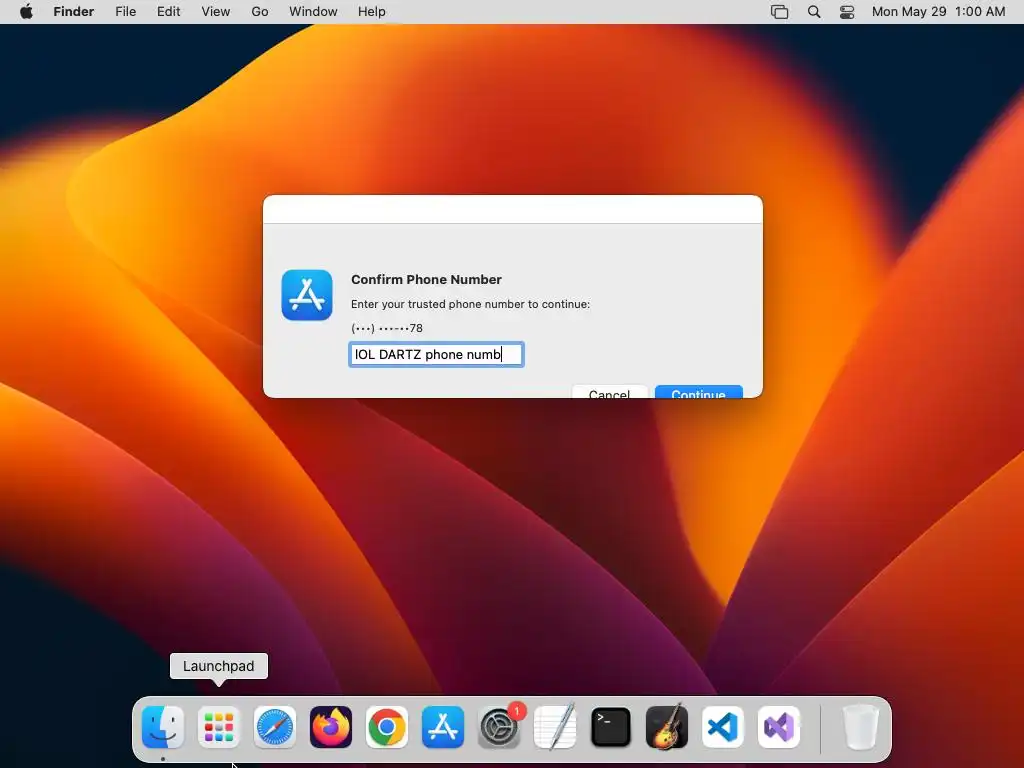This screenshot has width=1024, height=768.
Task: Launch Safari from the Dock
Action: click(275, 727)
